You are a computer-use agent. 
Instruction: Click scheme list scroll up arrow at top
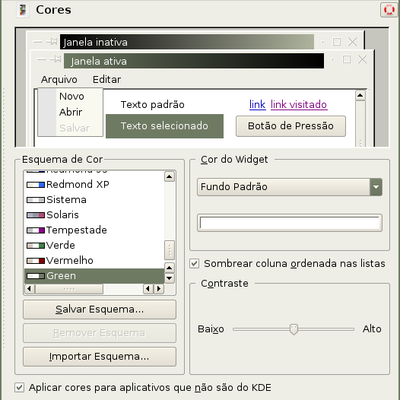(169, 177)
